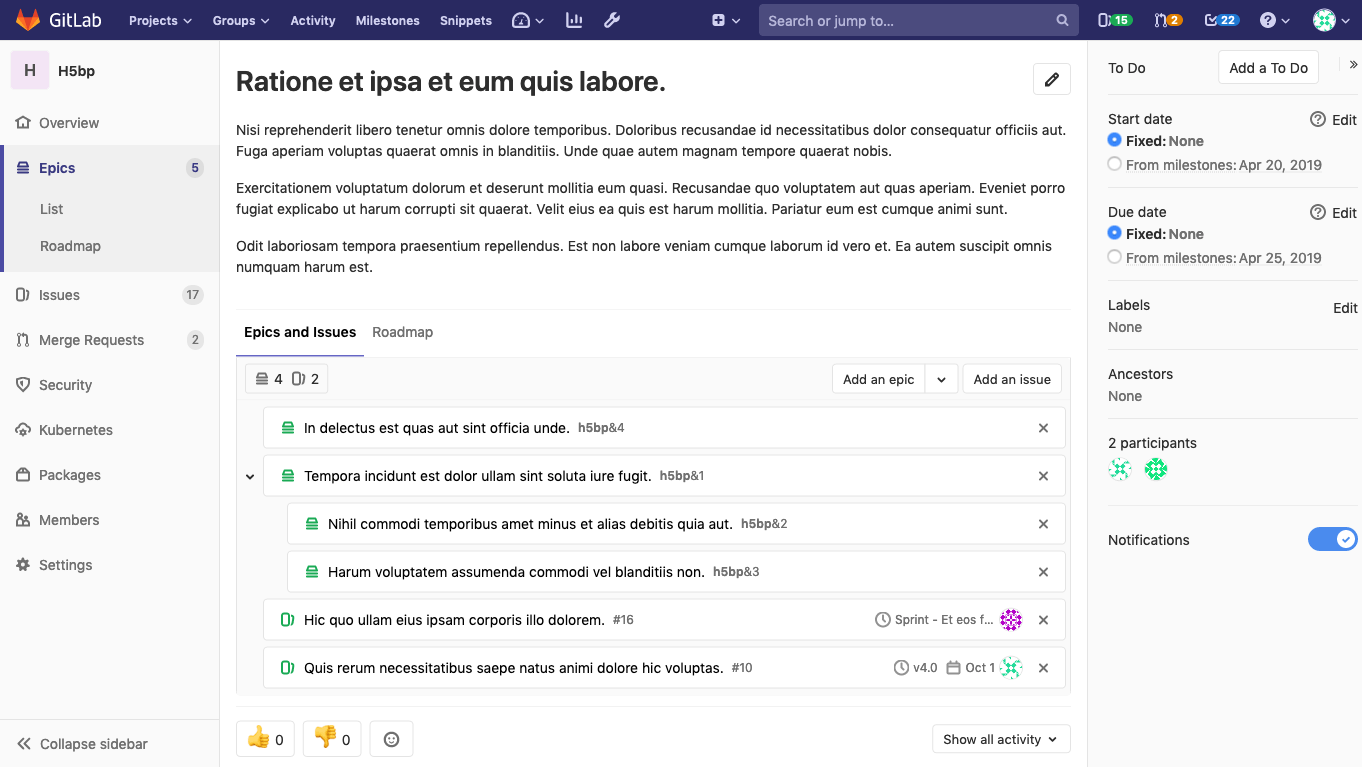Click the Add a To Do button
1362x767 pixels.
[1268, 68]
